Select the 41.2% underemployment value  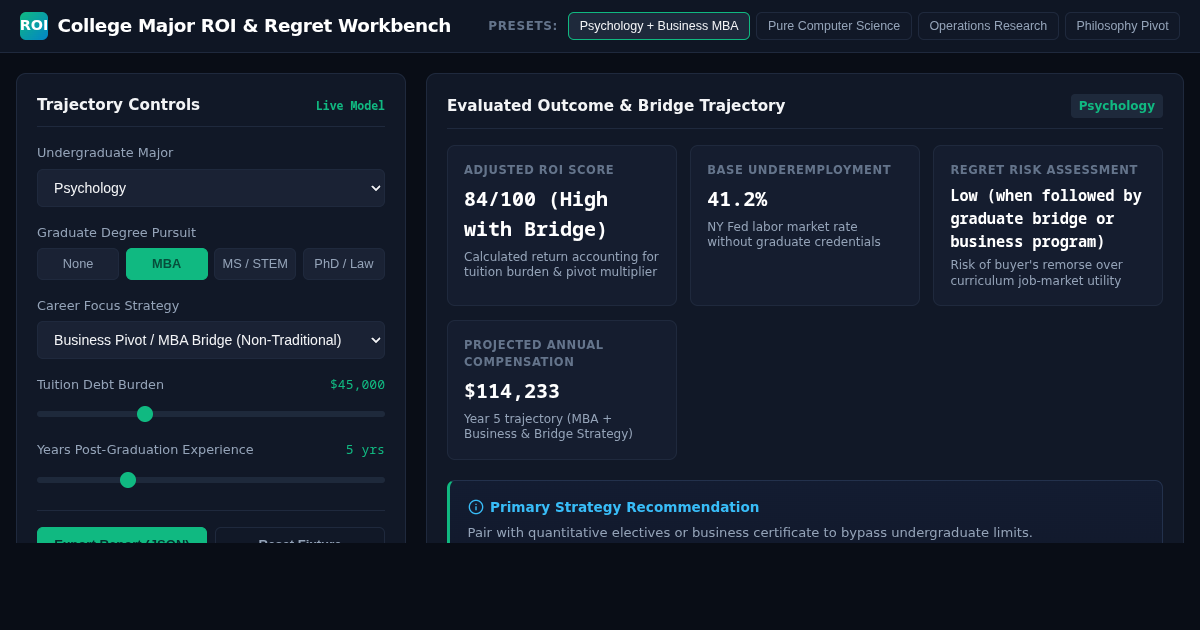pyautogui.click(x=737, y=199)
